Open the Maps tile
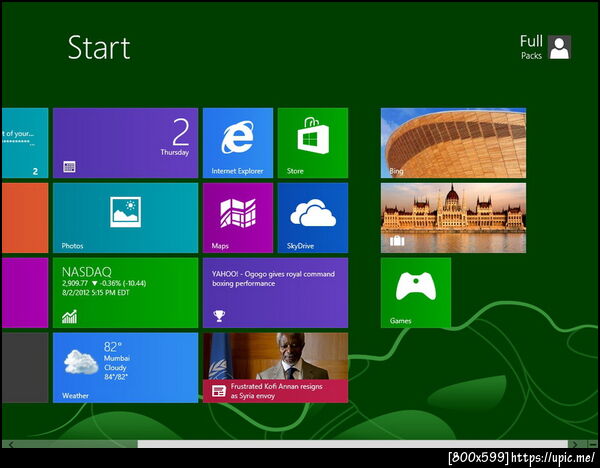Screen dimensions: 600x468 pos(238,218)
